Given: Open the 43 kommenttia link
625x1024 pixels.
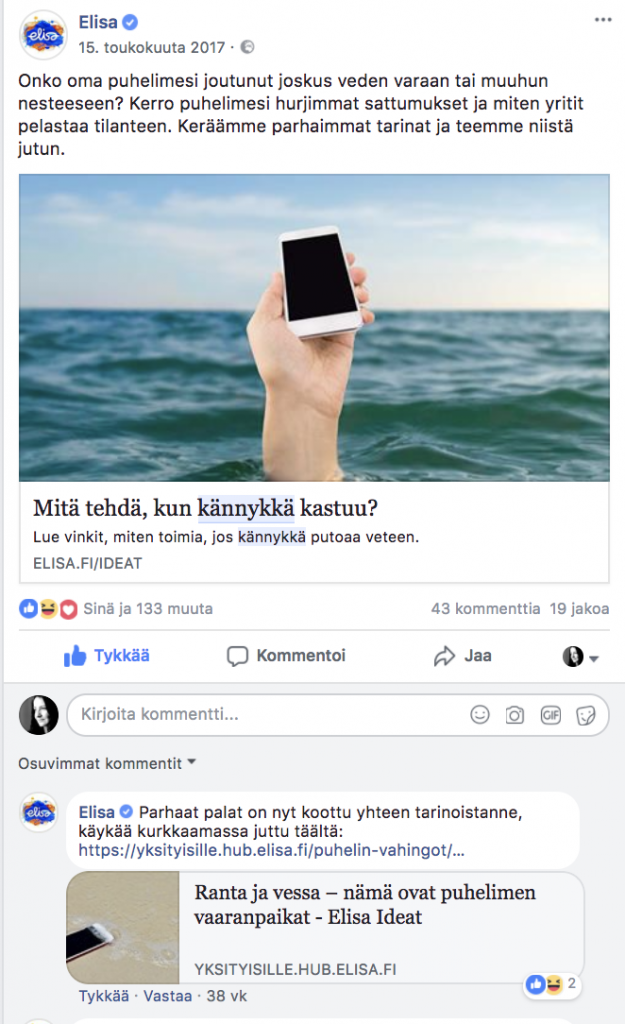Looking at the screenshot, I should [485, 609].
